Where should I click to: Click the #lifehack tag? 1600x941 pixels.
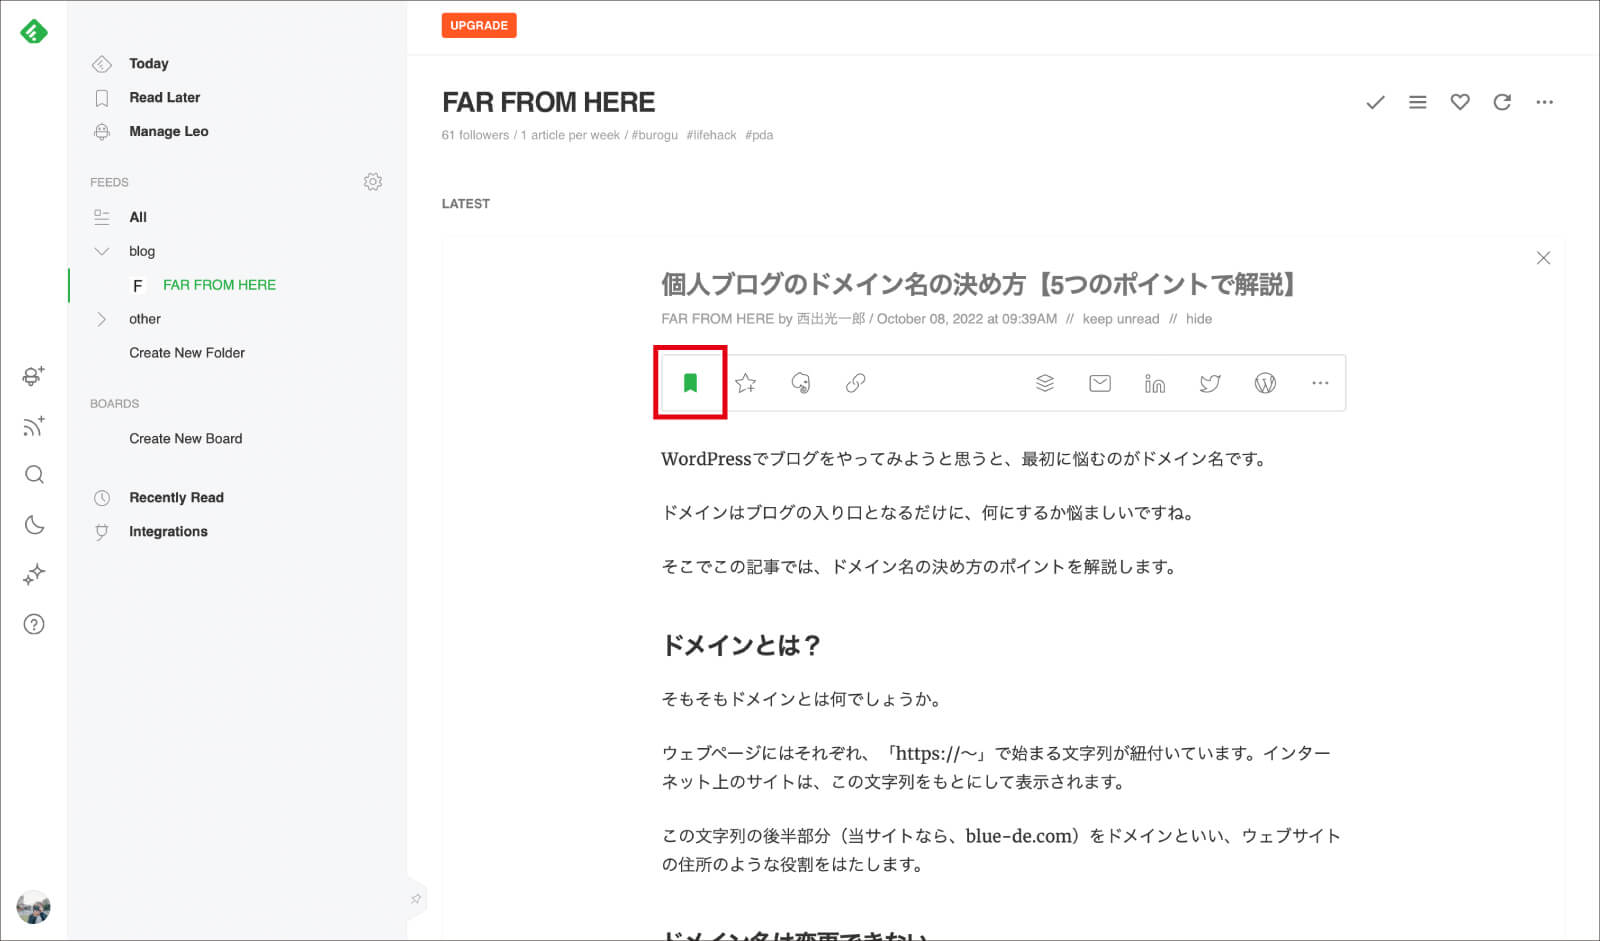point(711,135)
